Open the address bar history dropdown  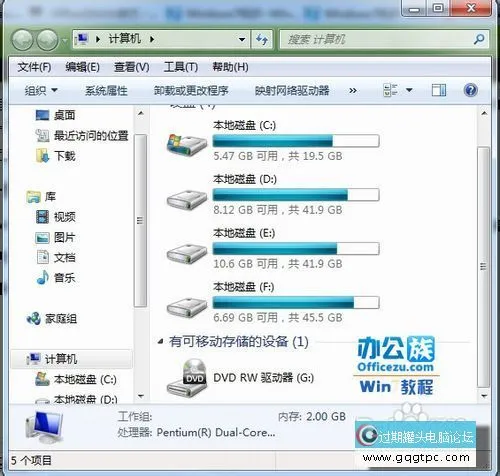242,40
